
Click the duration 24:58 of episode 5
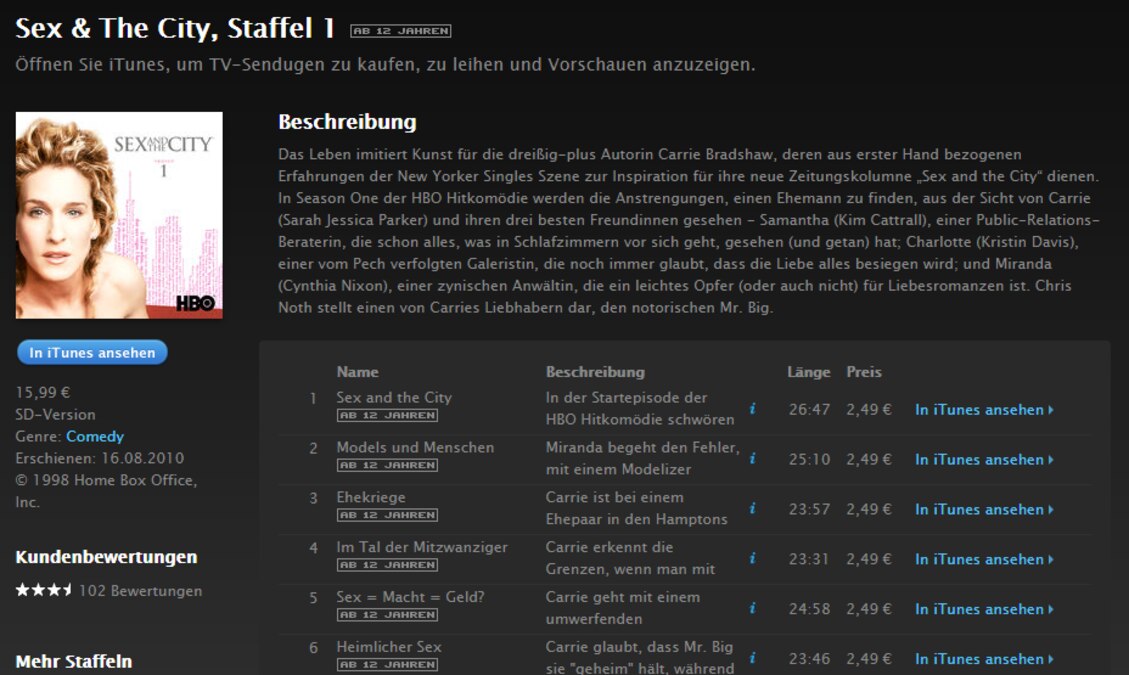(809, 609)
